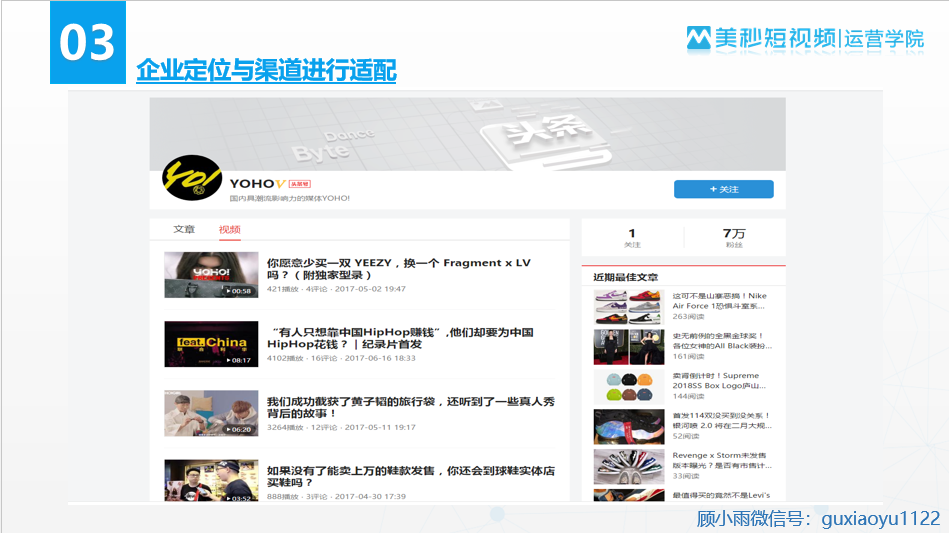949x533 pixels.
Task: Click the 421播放 video stats line
Action: pos(336,289)
